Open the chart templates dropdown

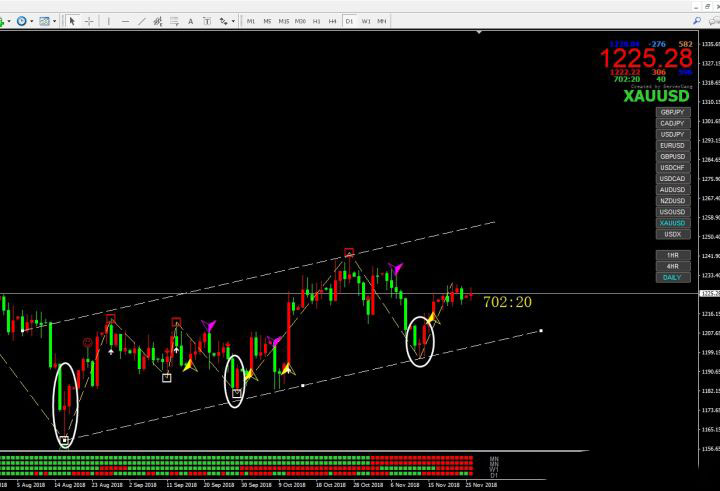coord(48,21)
